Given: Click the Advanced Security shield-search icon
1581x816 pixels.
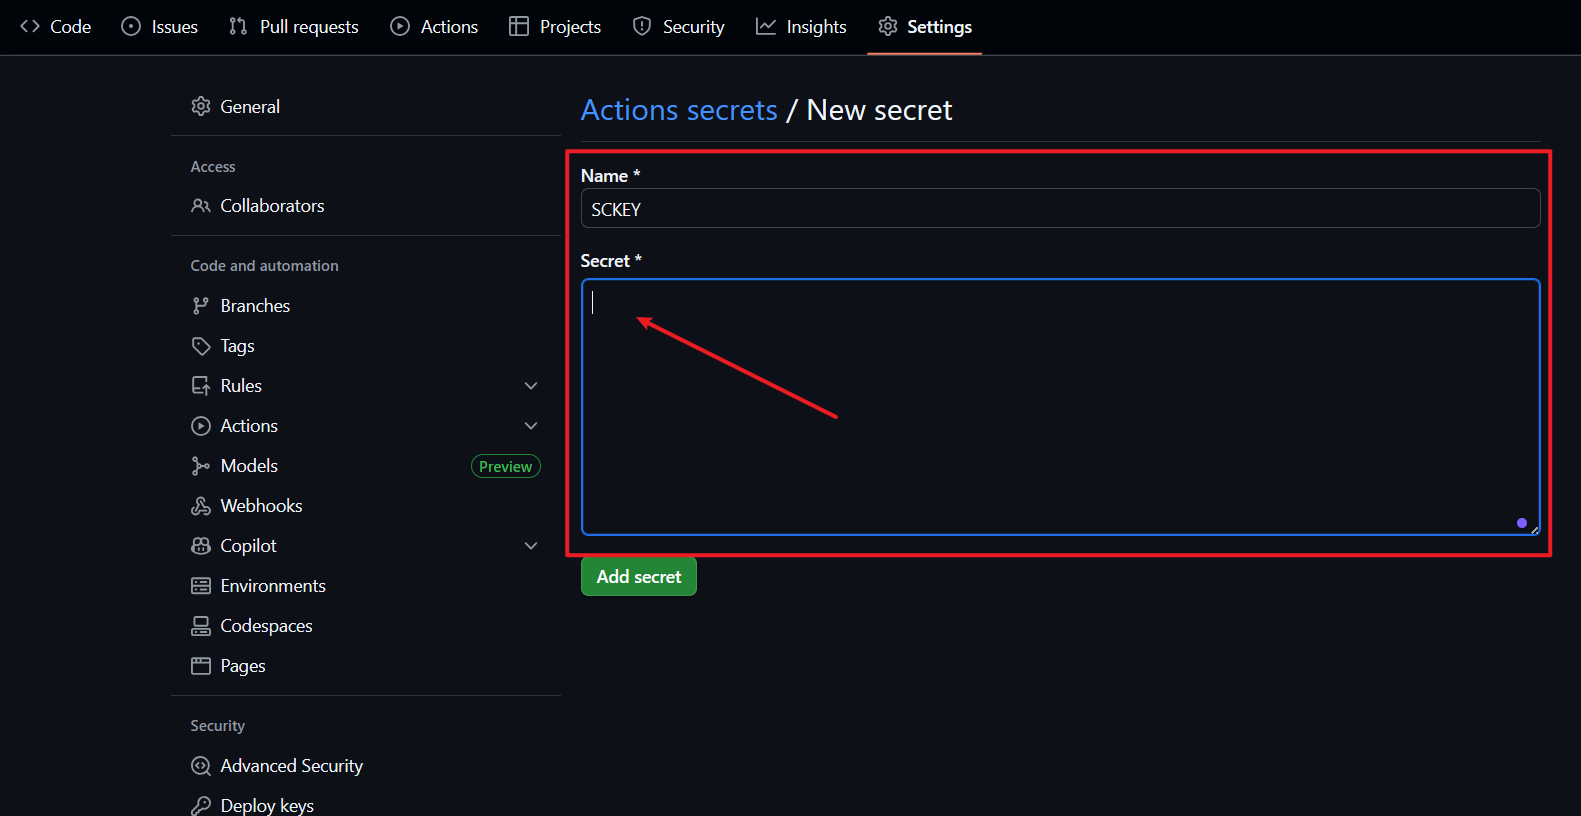Looking at the screenshot, I should pyautogui.click(x=201, y=765).
